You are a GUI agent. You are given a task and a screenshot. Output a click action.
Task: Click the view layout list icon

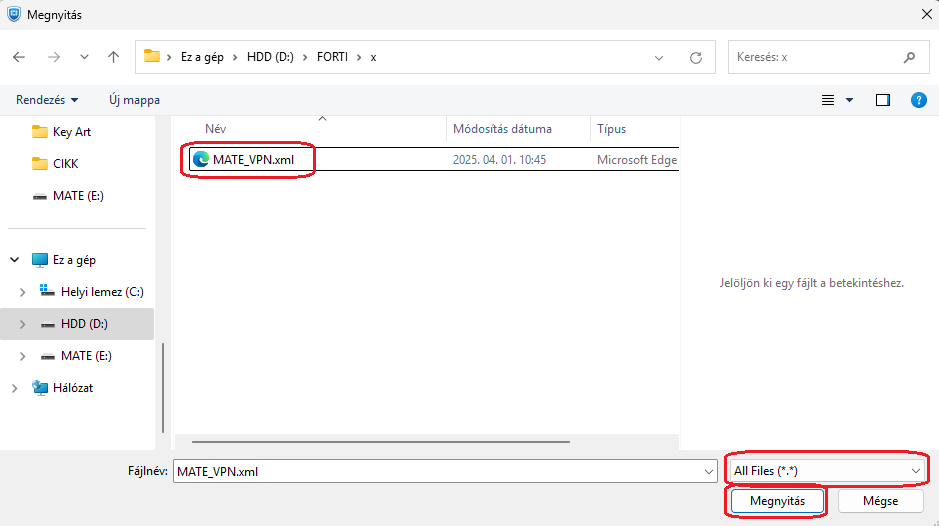click(x=828, y=100)
